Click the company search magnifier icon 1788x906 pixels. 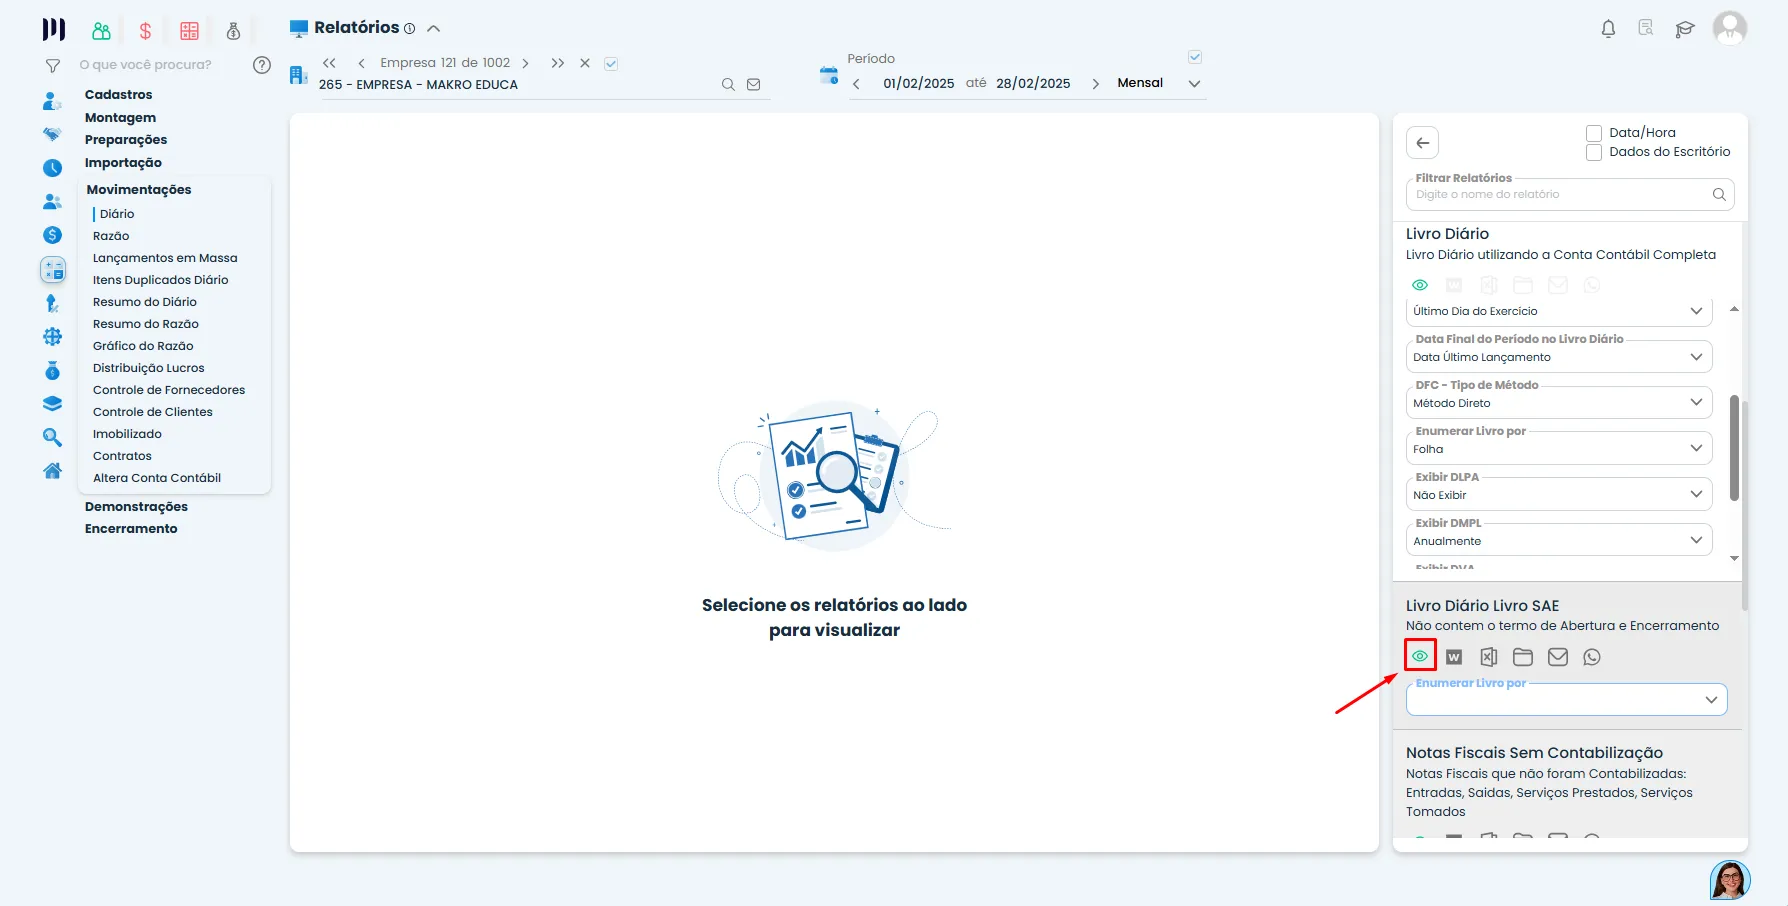click(728, 85)
